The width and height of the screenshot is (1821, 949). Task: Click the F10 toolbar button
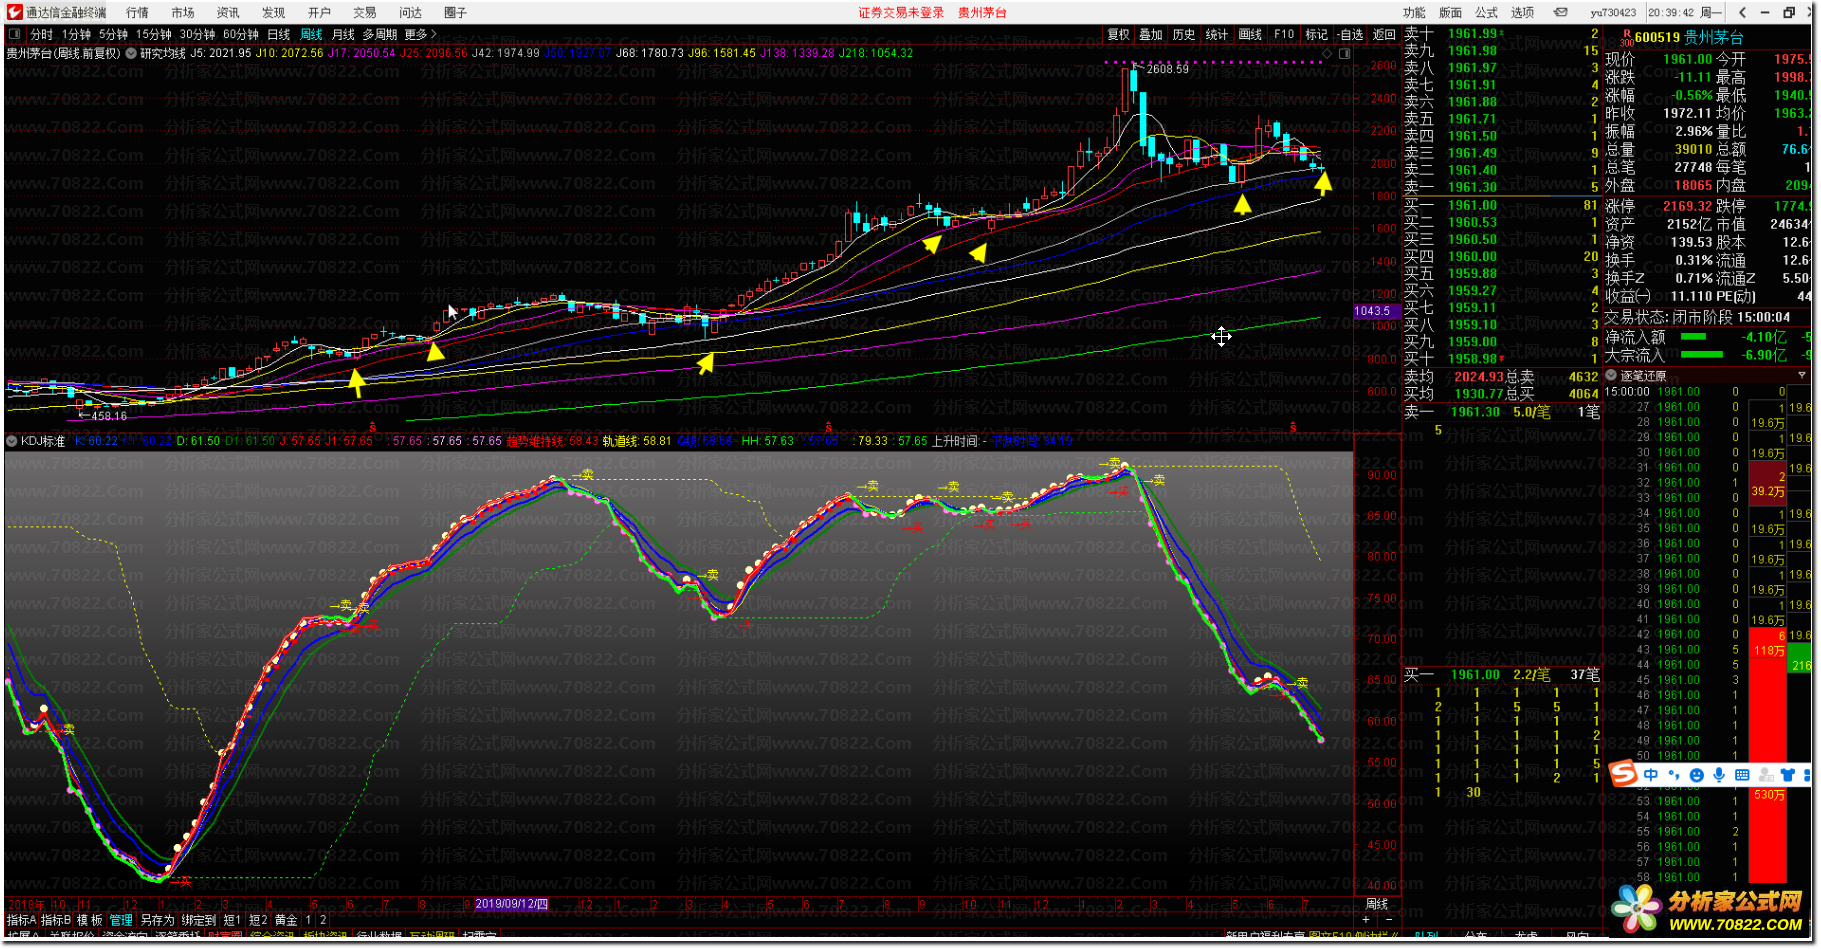[1284, 34]
